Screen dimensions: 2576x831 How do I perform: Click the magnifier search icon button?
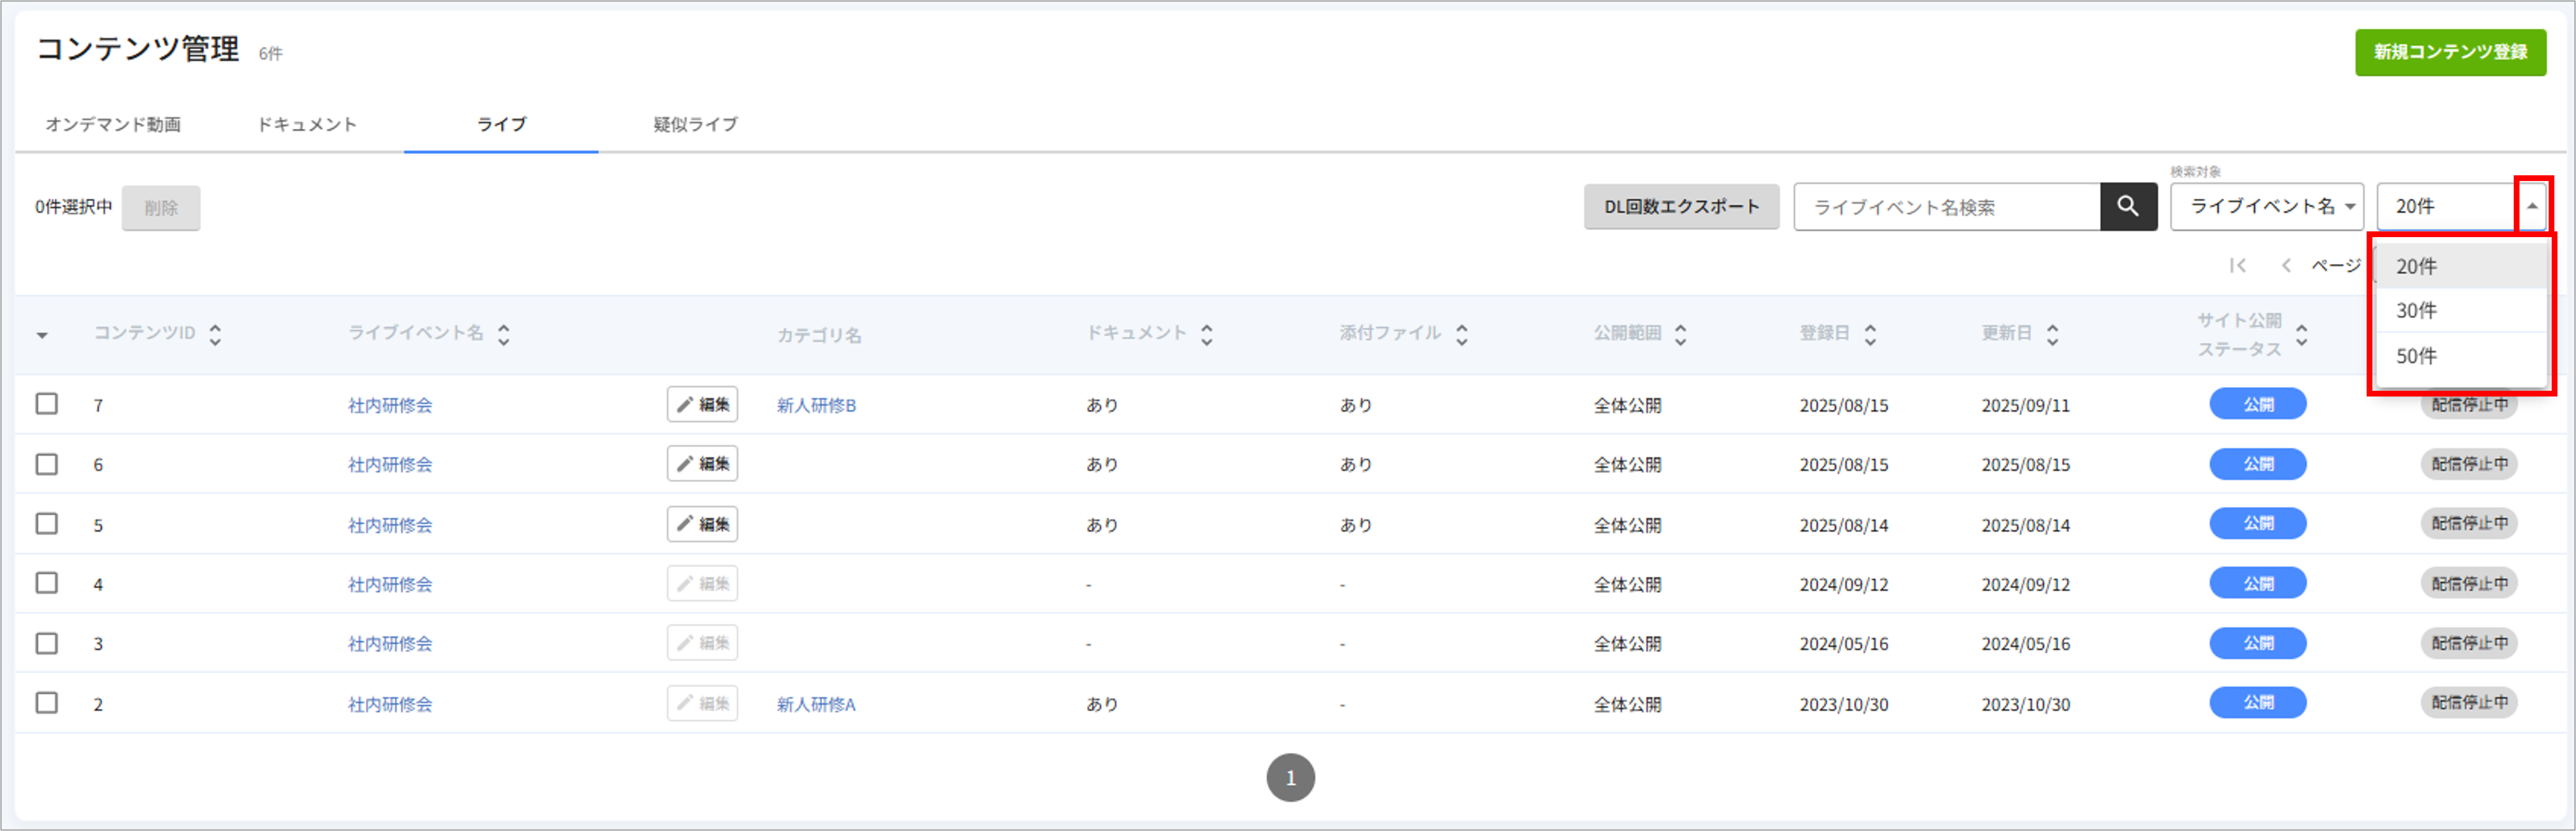pyautogui.click(x=2128, y=206)
